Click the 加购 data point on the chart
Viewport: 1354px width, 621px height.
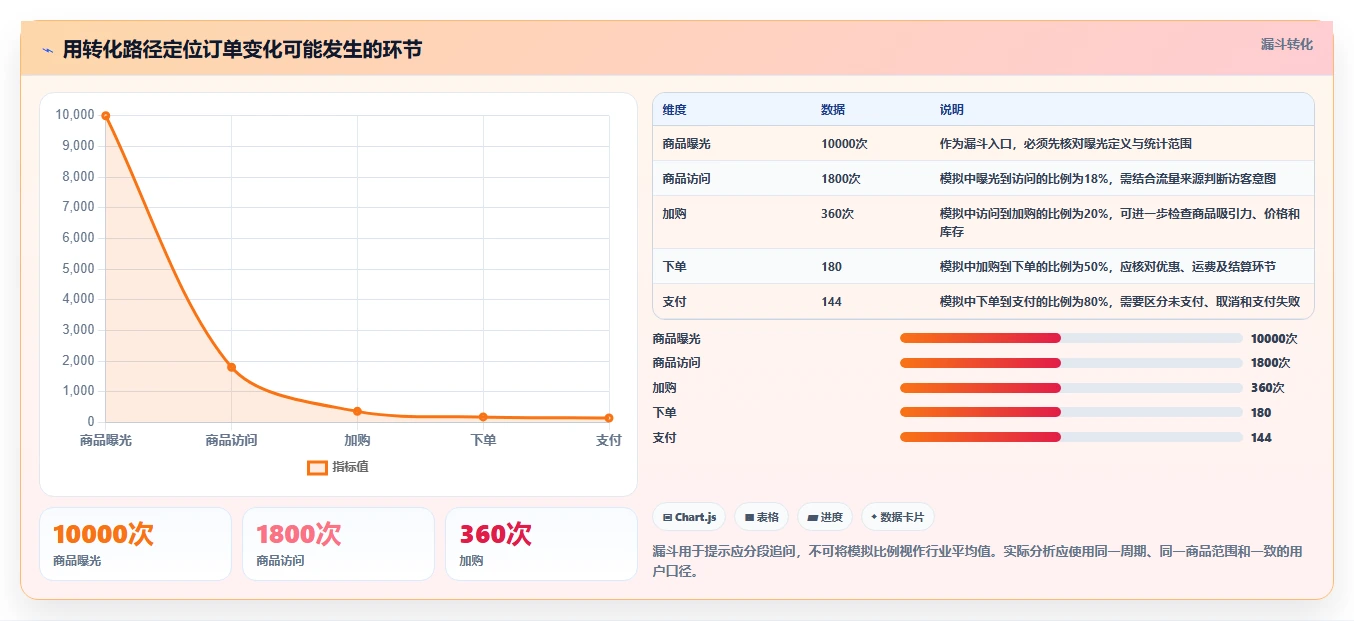point(357,411)
